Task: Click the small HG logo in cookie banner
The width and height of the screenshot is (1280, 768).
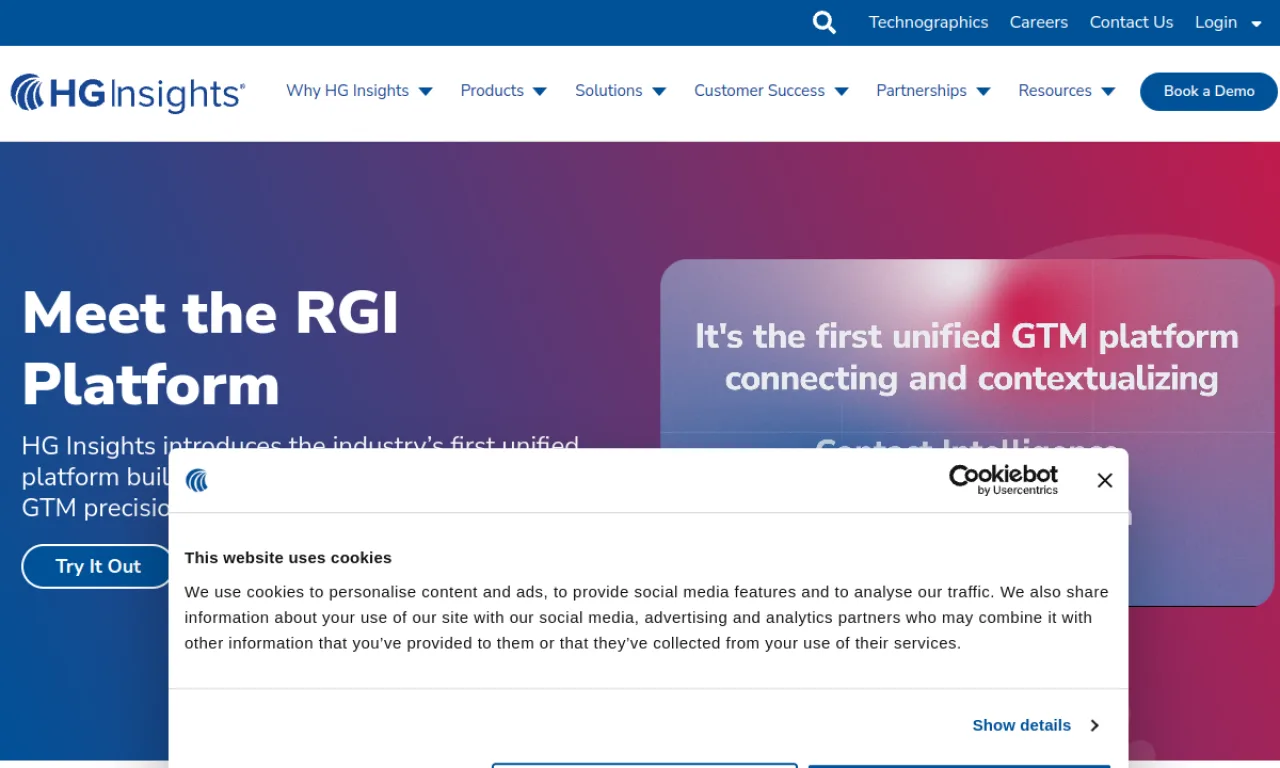Action: pos(197,481)
